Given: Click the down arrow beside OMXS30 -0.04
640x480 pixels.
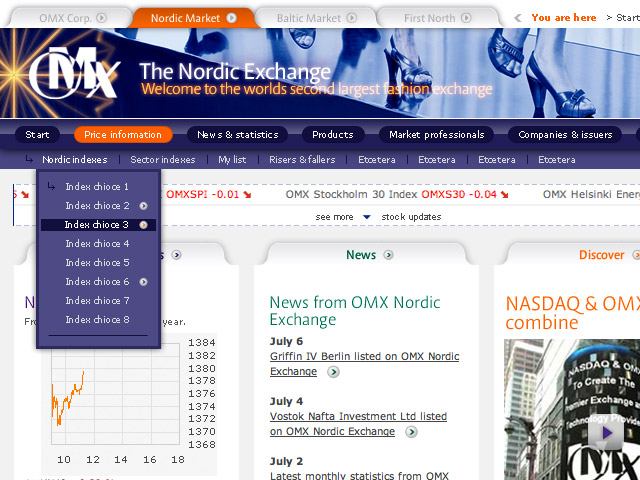Looking at the screenshot, I should pos(504,195).
